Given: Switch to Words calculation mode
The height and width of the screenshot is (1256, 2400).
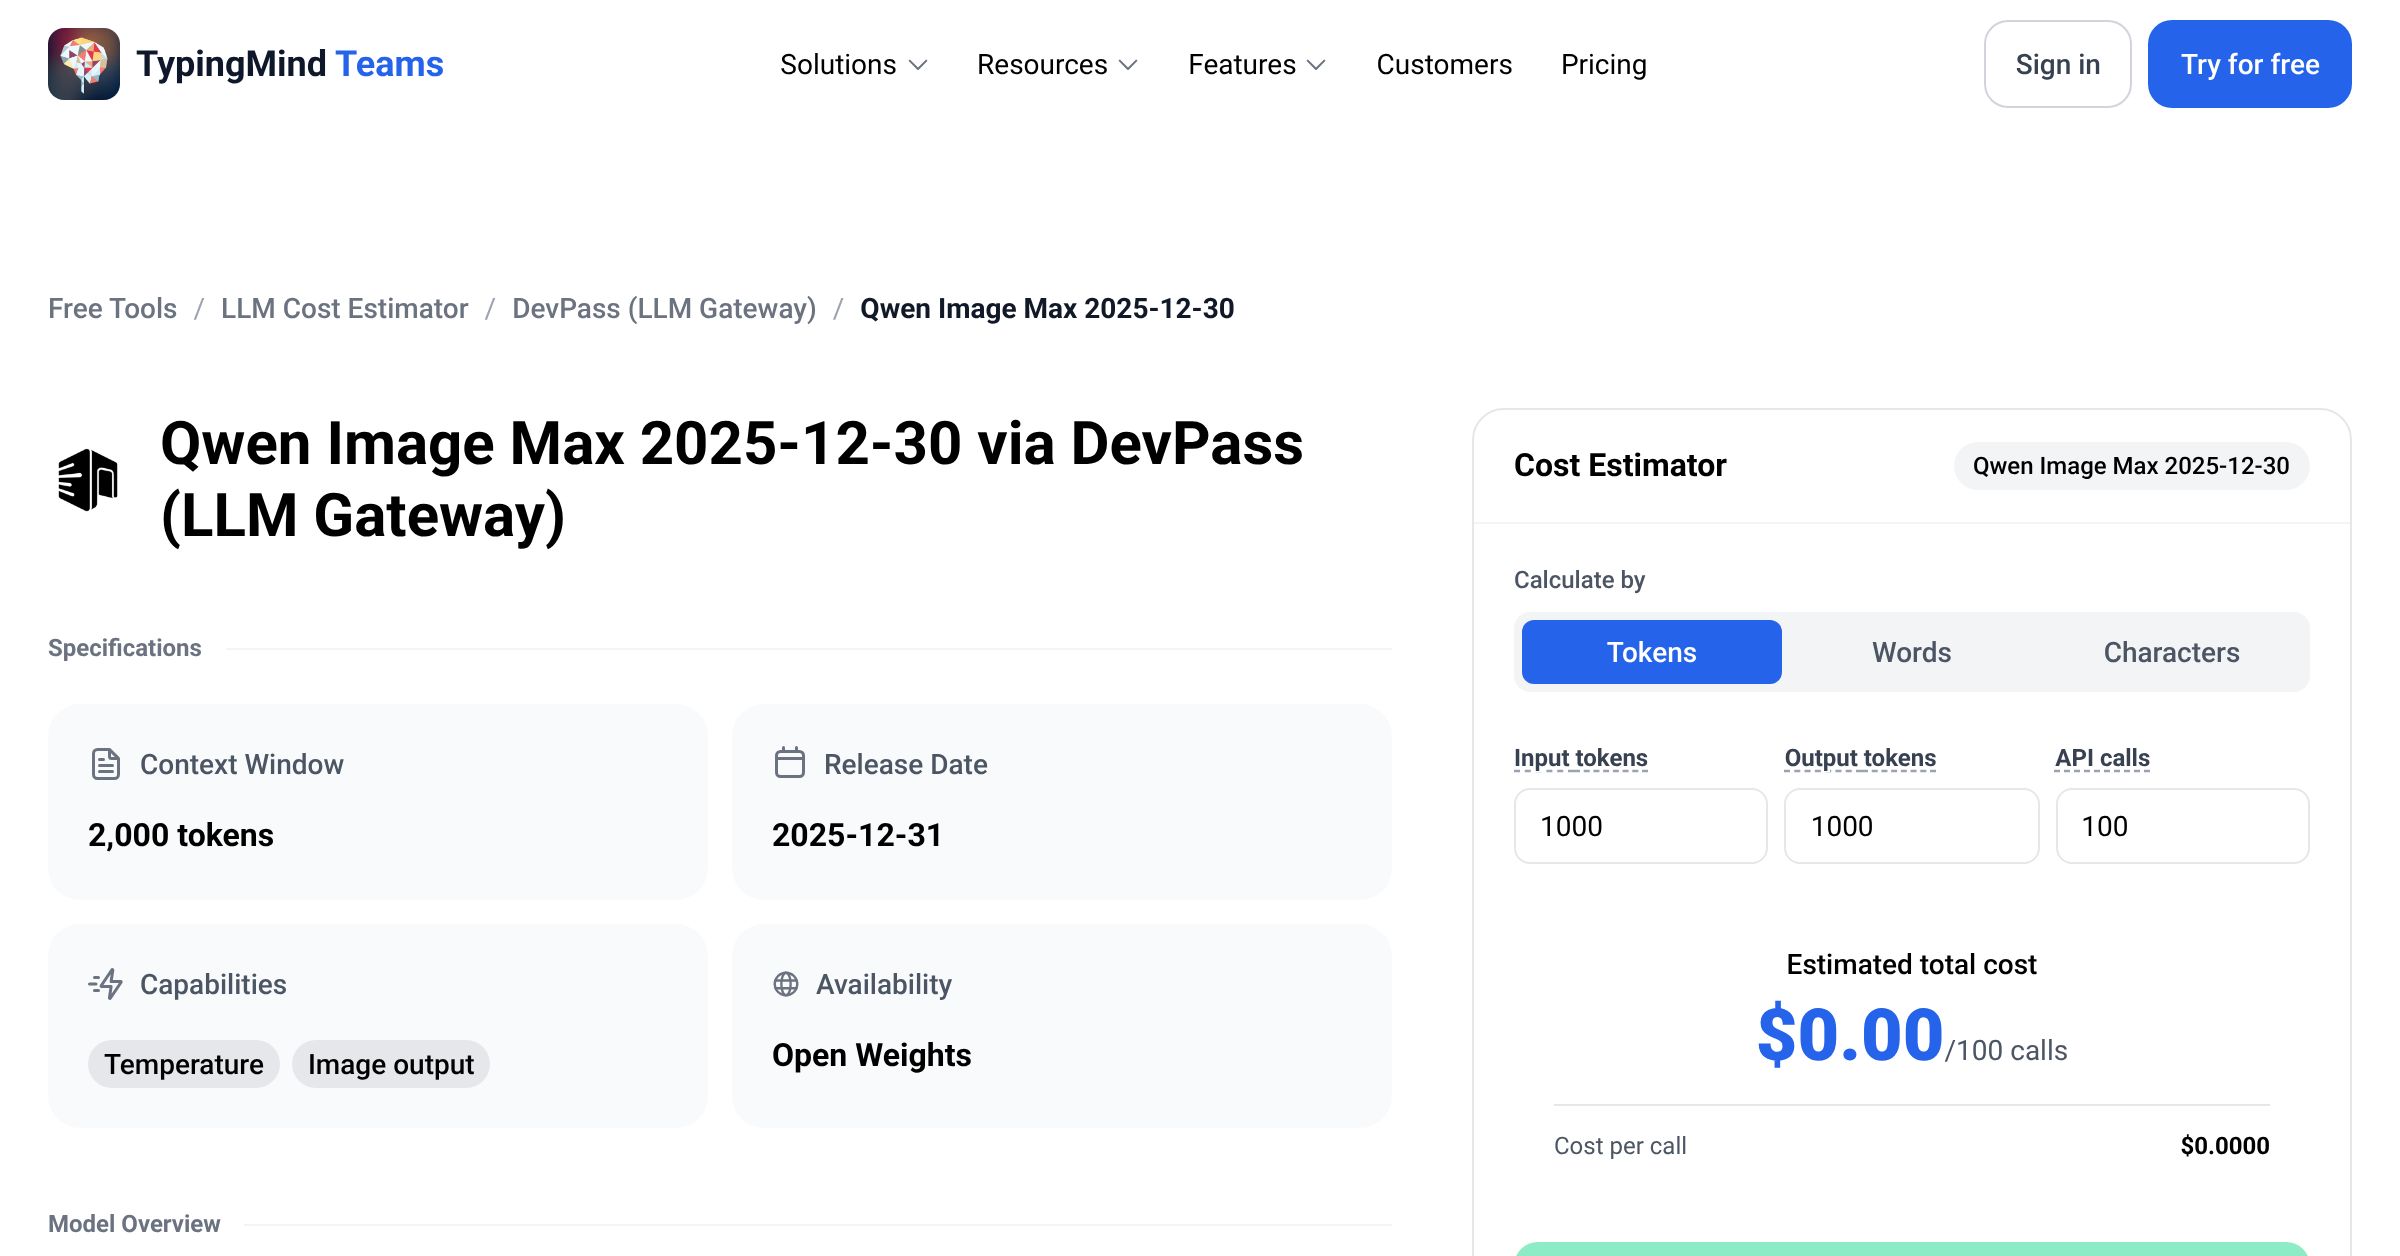Looking at the screenshot, I should point(1912,652).
